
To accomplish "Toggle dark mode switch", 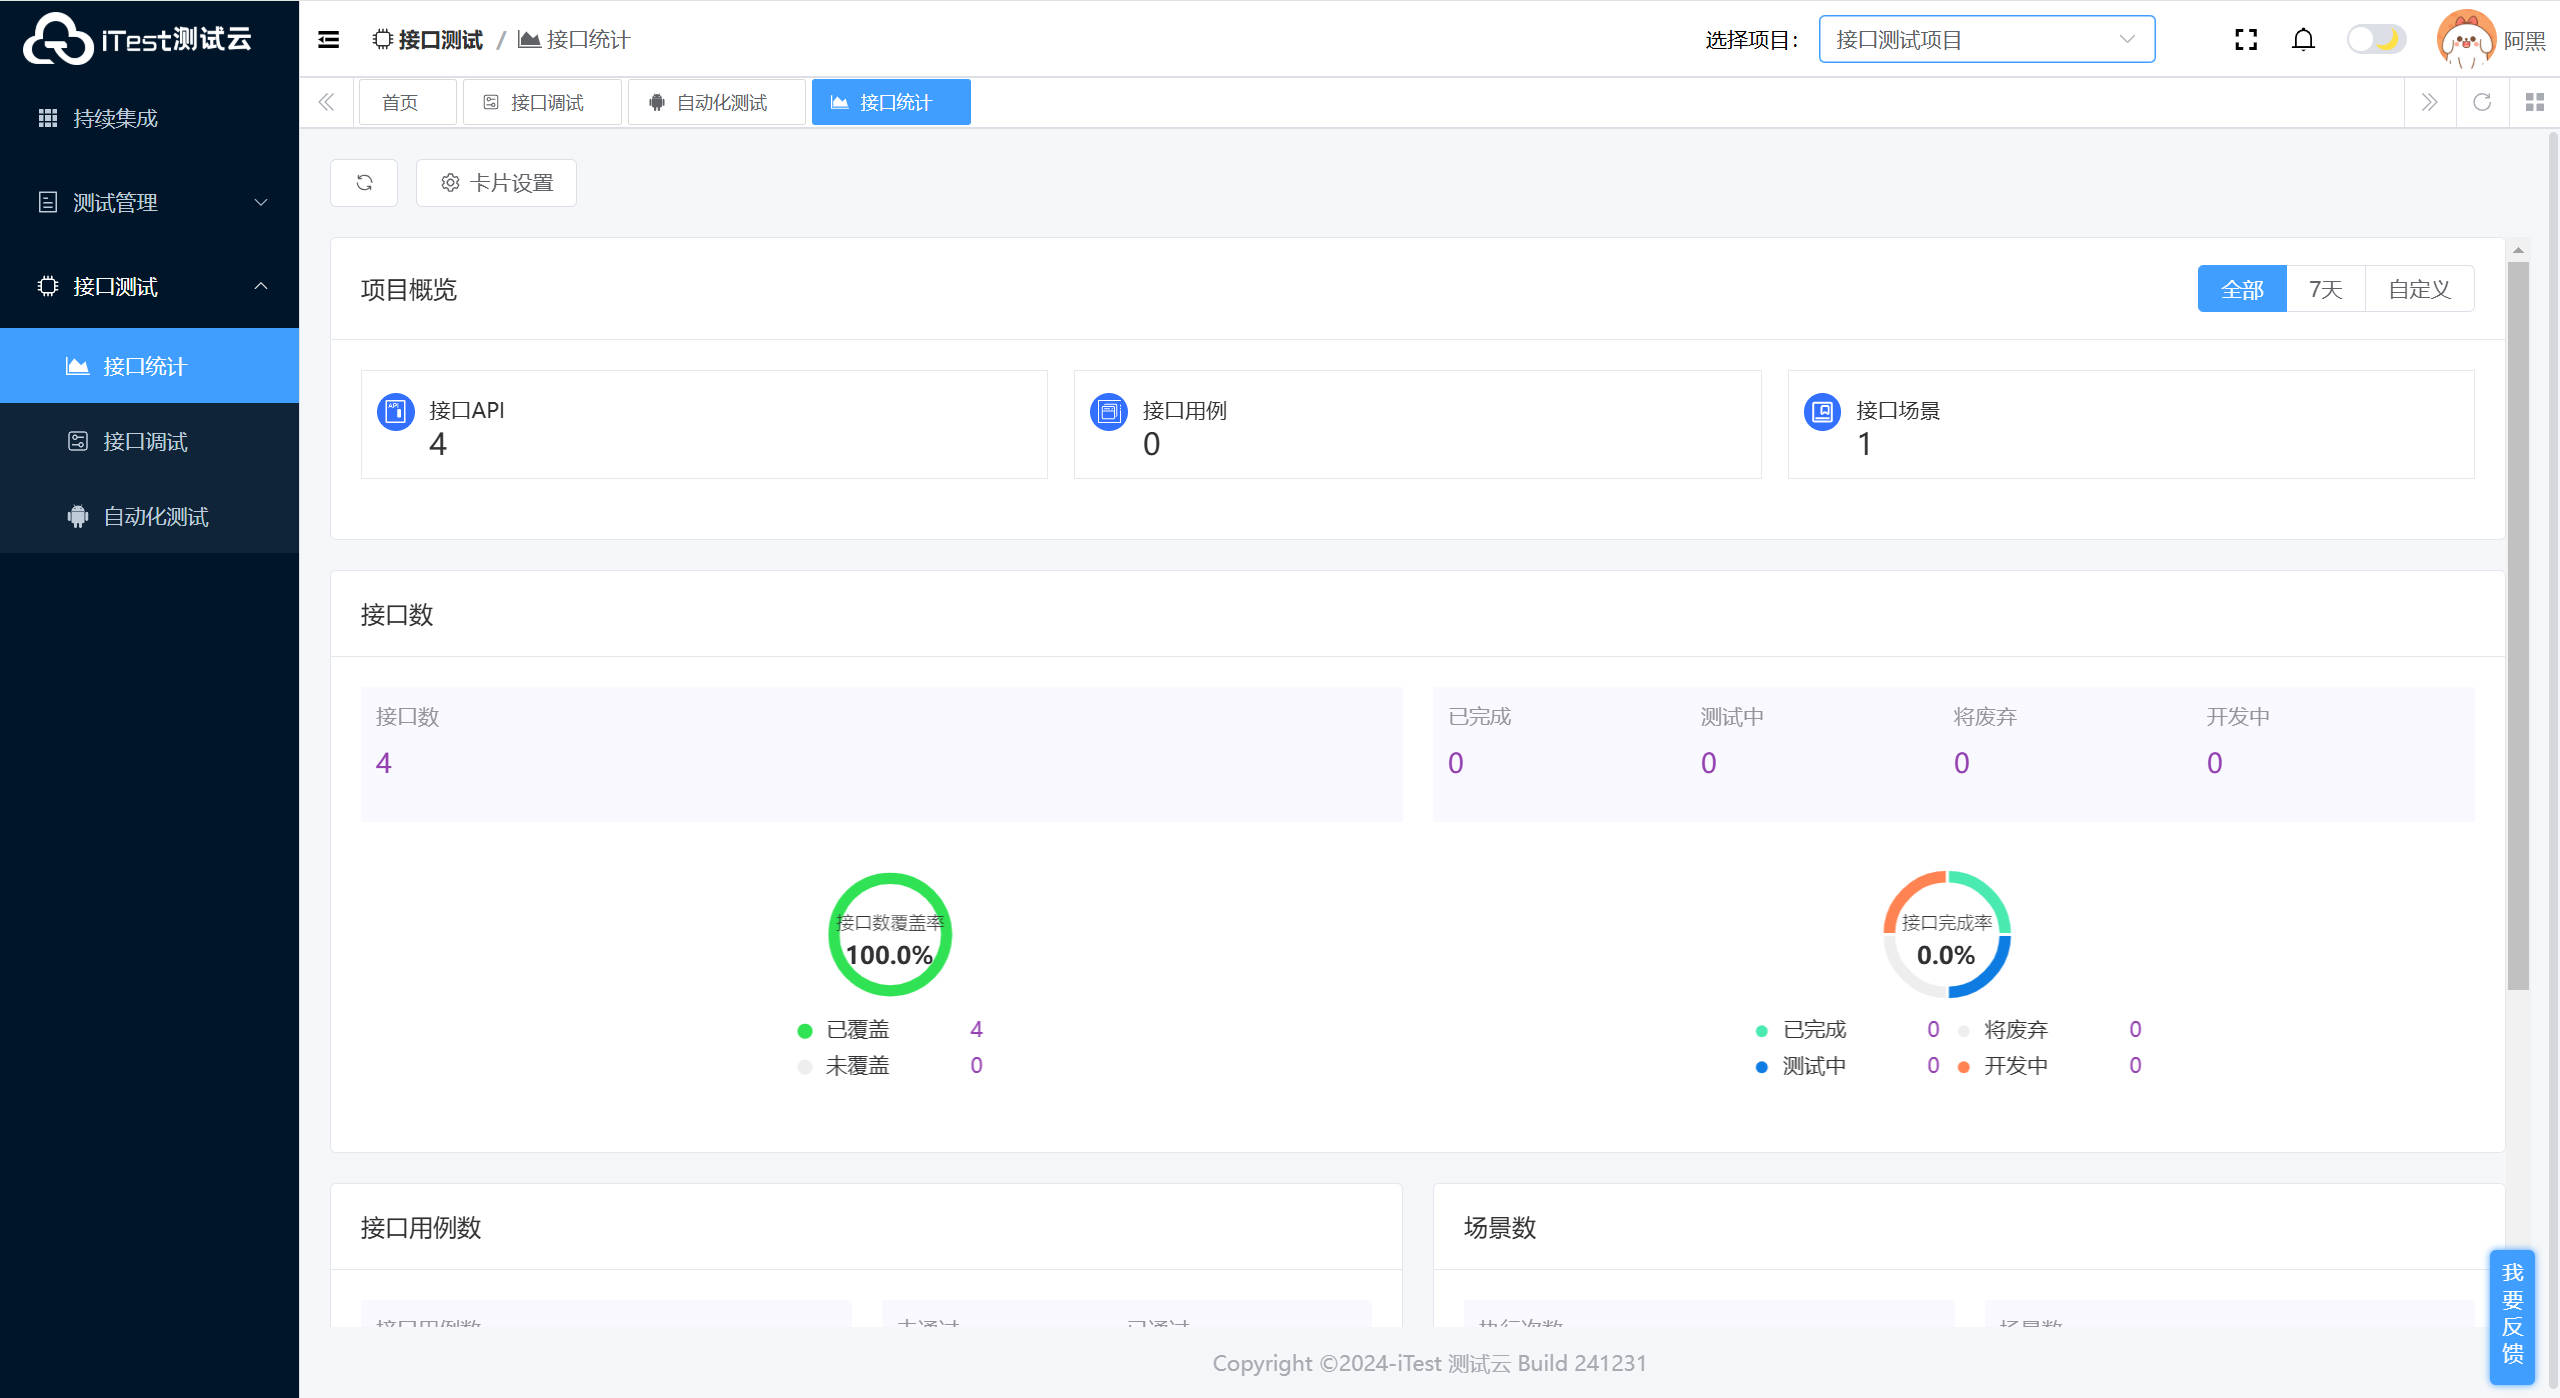I will 2376,40.
